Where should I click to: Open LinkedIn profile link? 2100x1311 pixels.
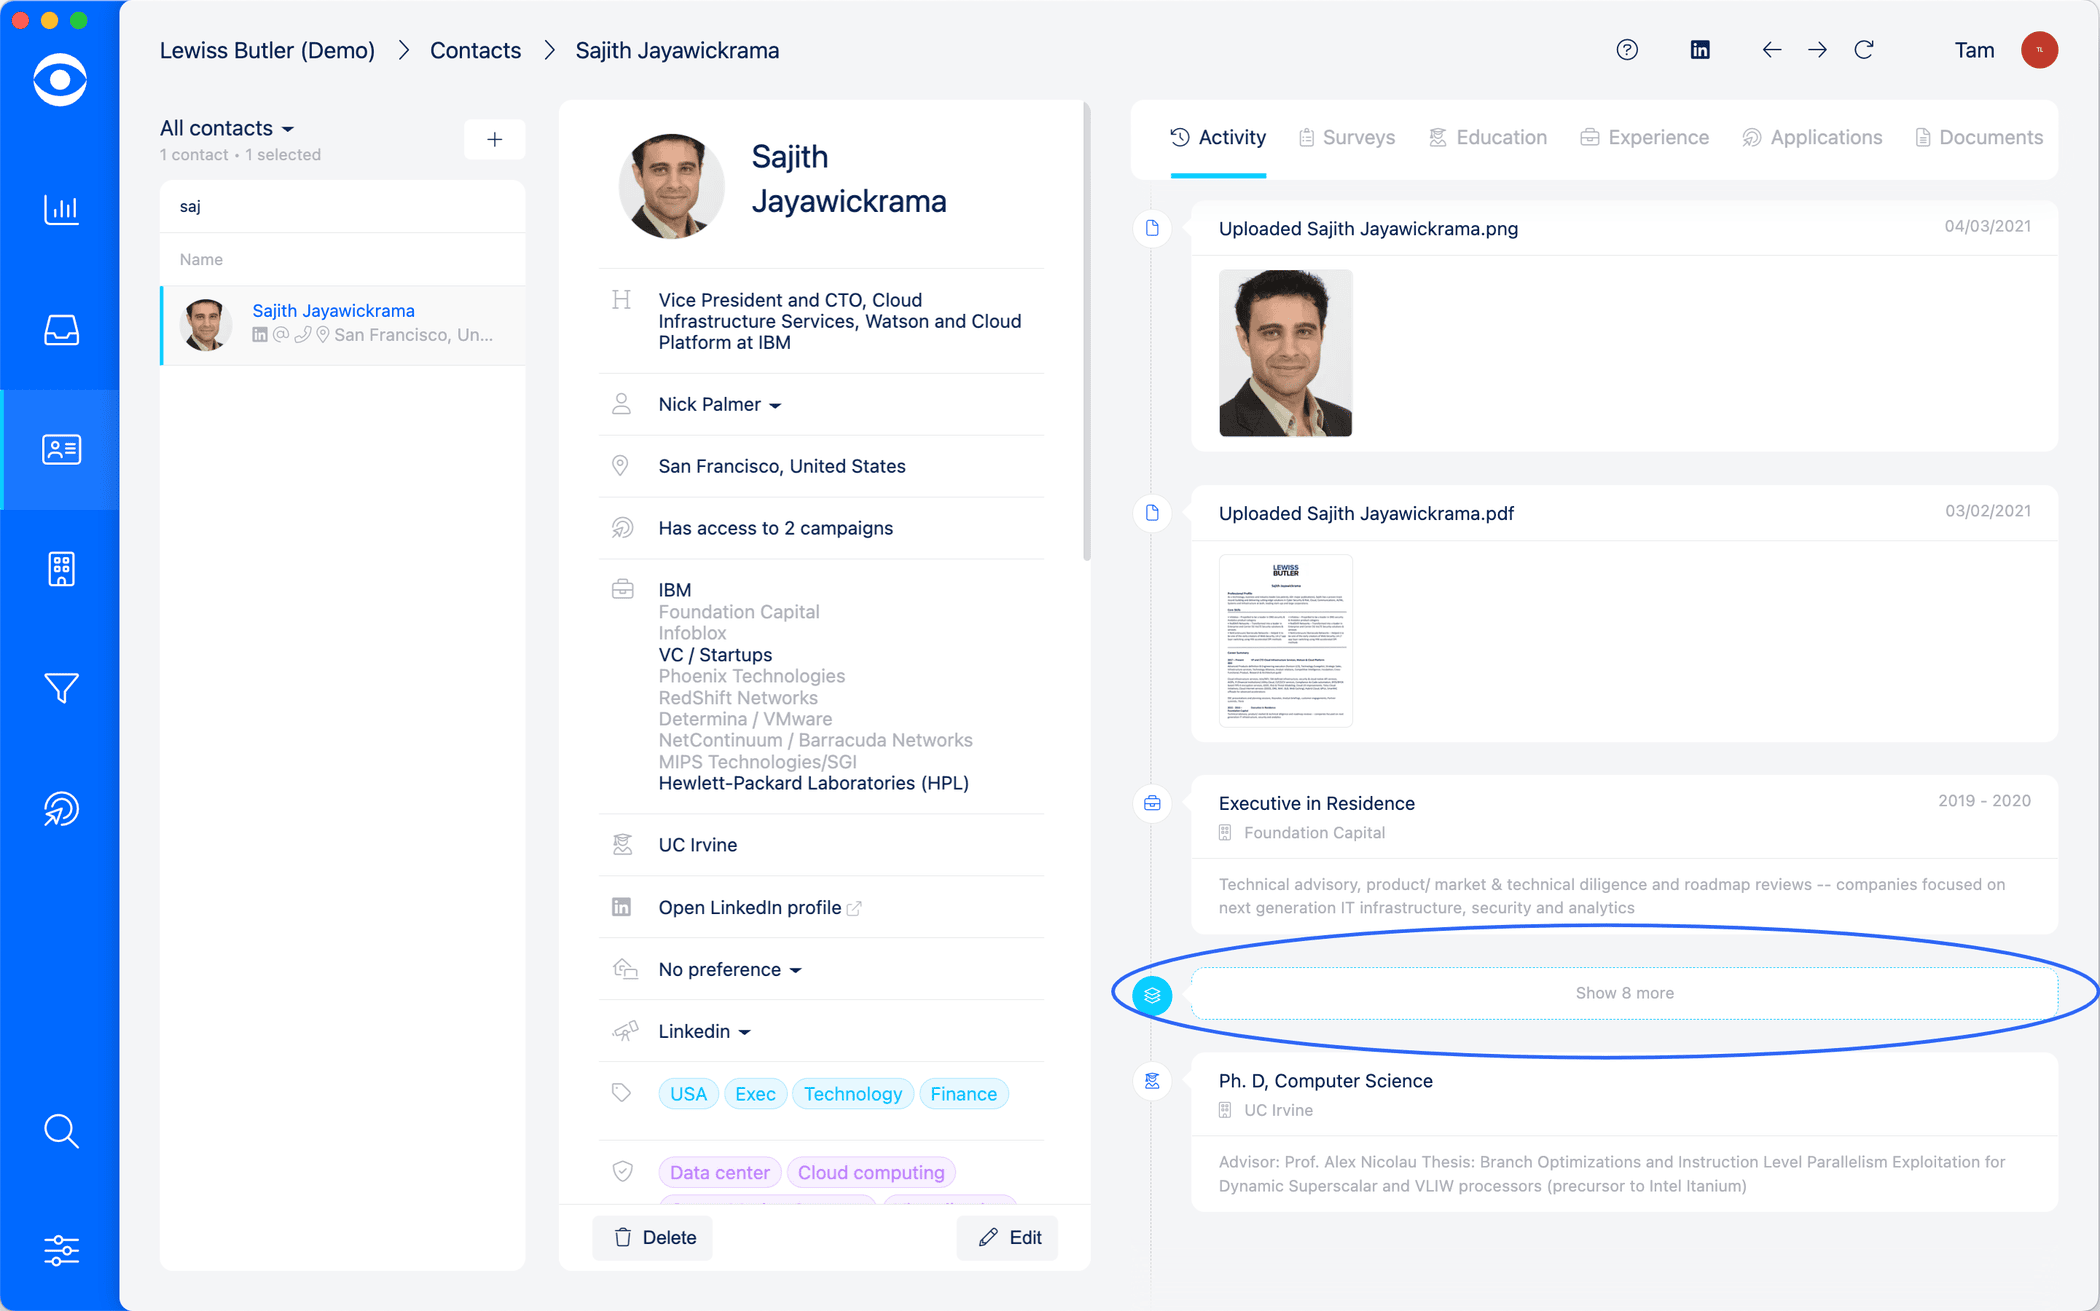(750, 908)
